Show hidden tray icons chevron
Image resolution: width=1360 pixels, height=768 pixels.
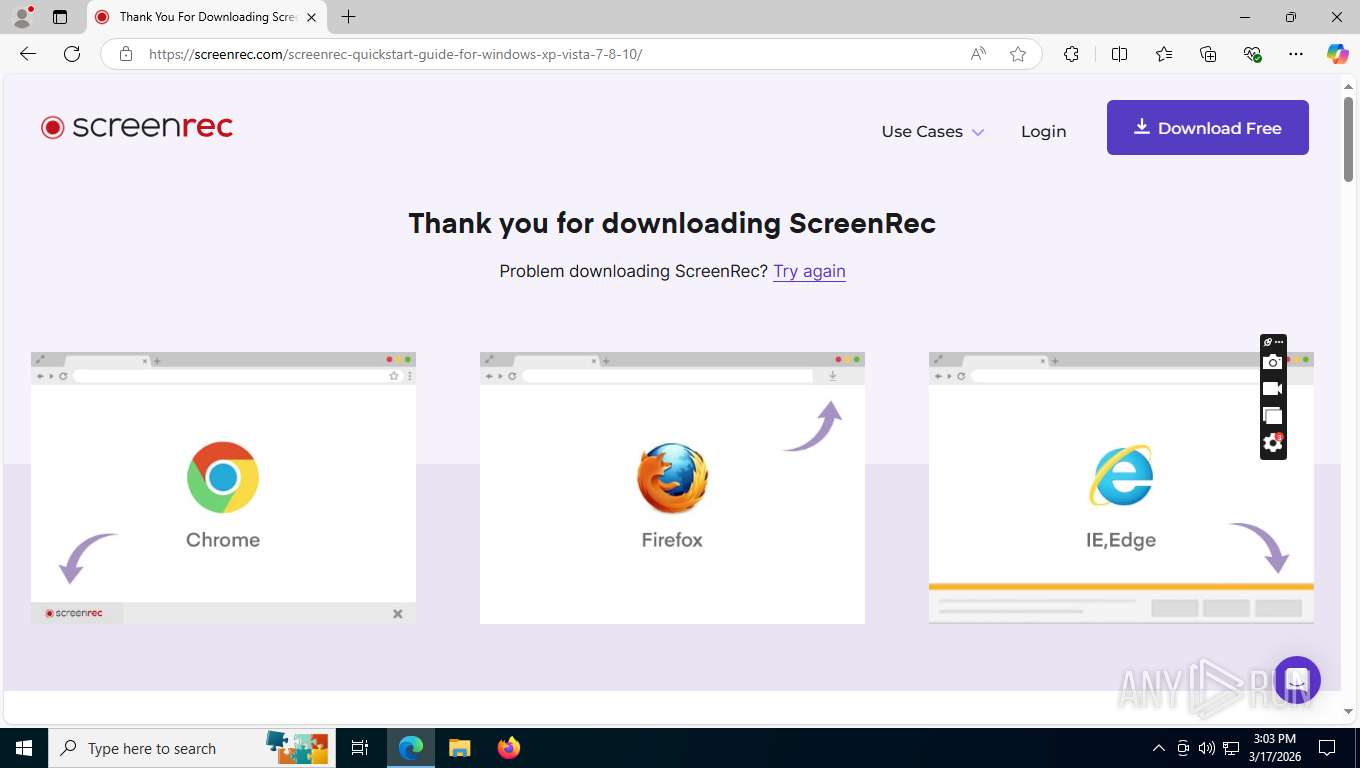[x=1159, y=748]
